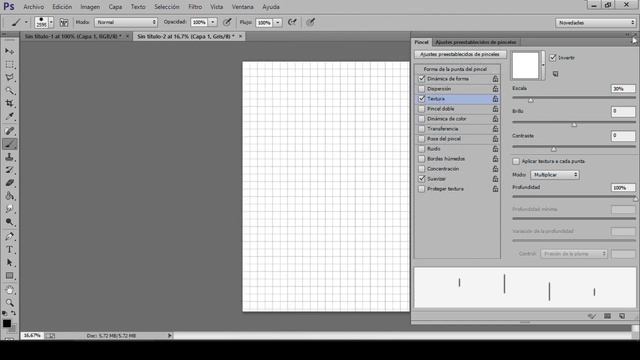Click the Contraste slider handle

coord(554,149)
